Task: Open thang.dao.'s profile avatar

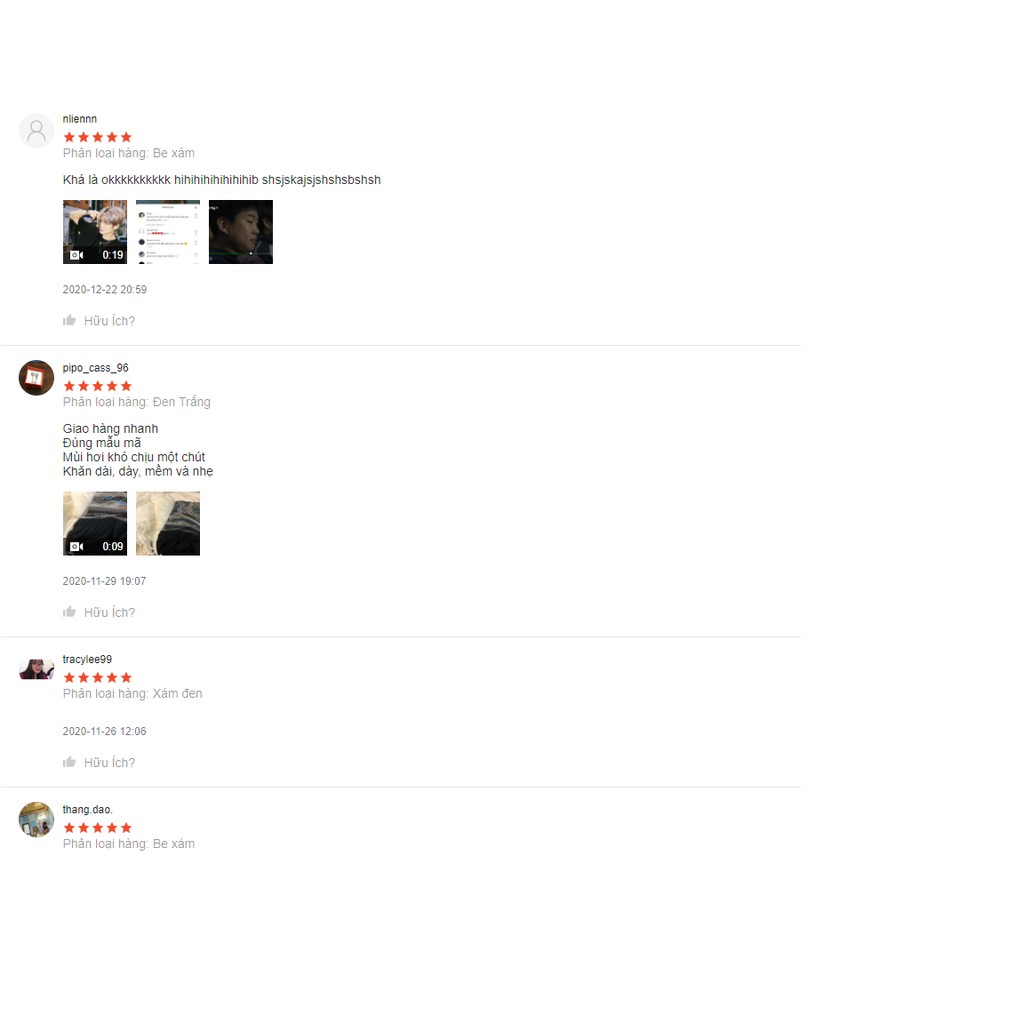Action: tap(37, 820)
